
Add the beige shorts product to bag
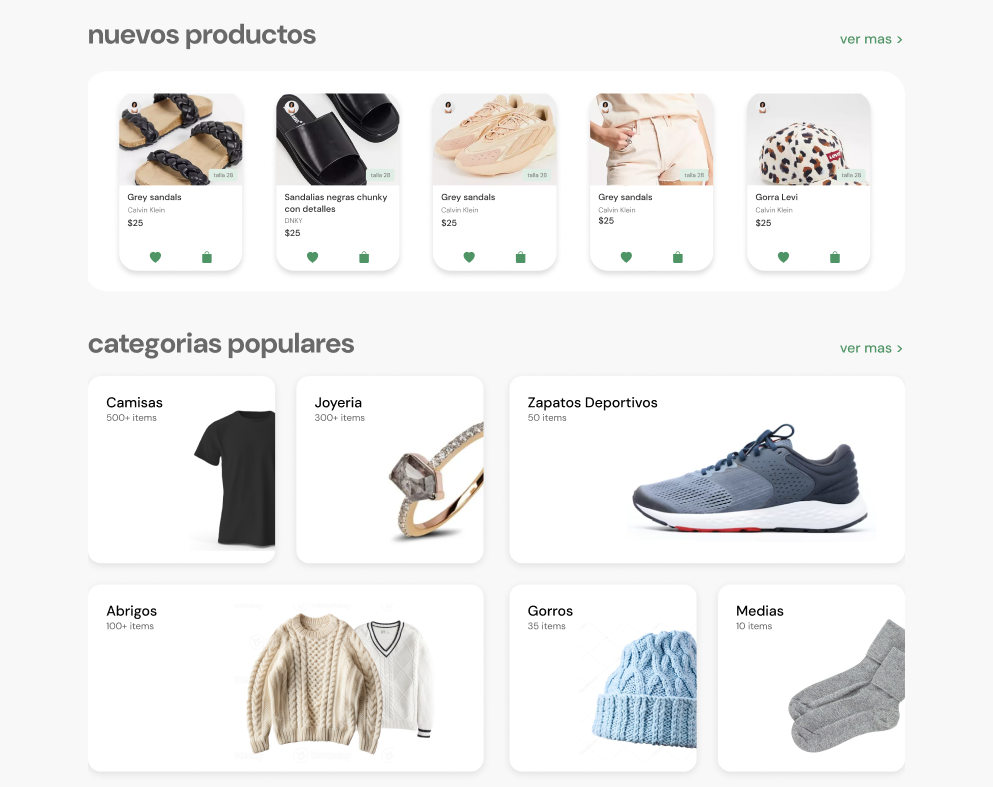tap(678, 257)
